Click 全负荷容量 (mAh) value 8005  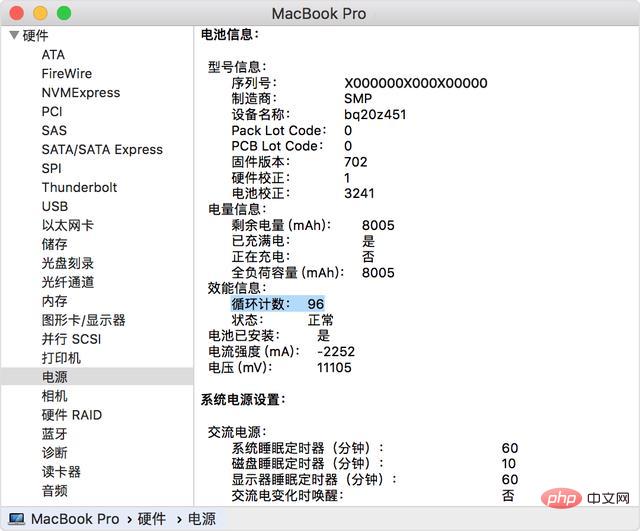pos(378,273)
